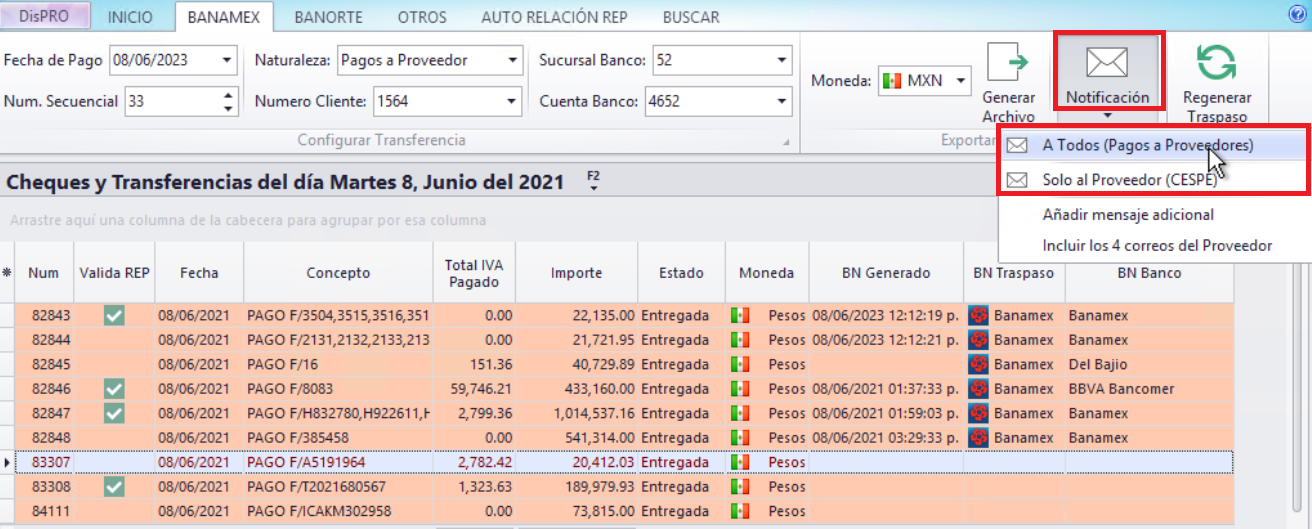Screen dimensions: 1312x529
Task: Sort by the Estado column header
Action: (x=681, y=273)
